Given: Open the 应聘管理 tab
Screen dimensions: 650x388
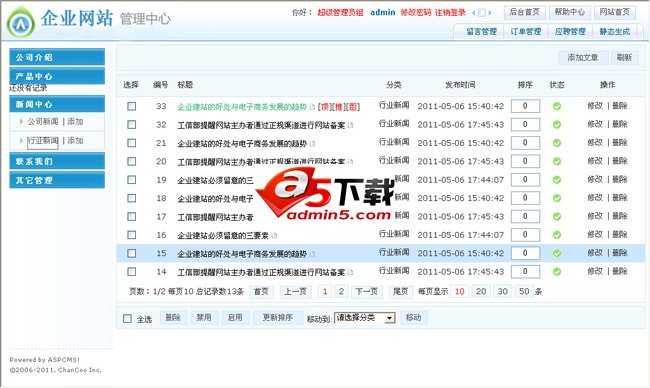Looking at the screenshot, I should pyautogui.click(x=570, y=32).
